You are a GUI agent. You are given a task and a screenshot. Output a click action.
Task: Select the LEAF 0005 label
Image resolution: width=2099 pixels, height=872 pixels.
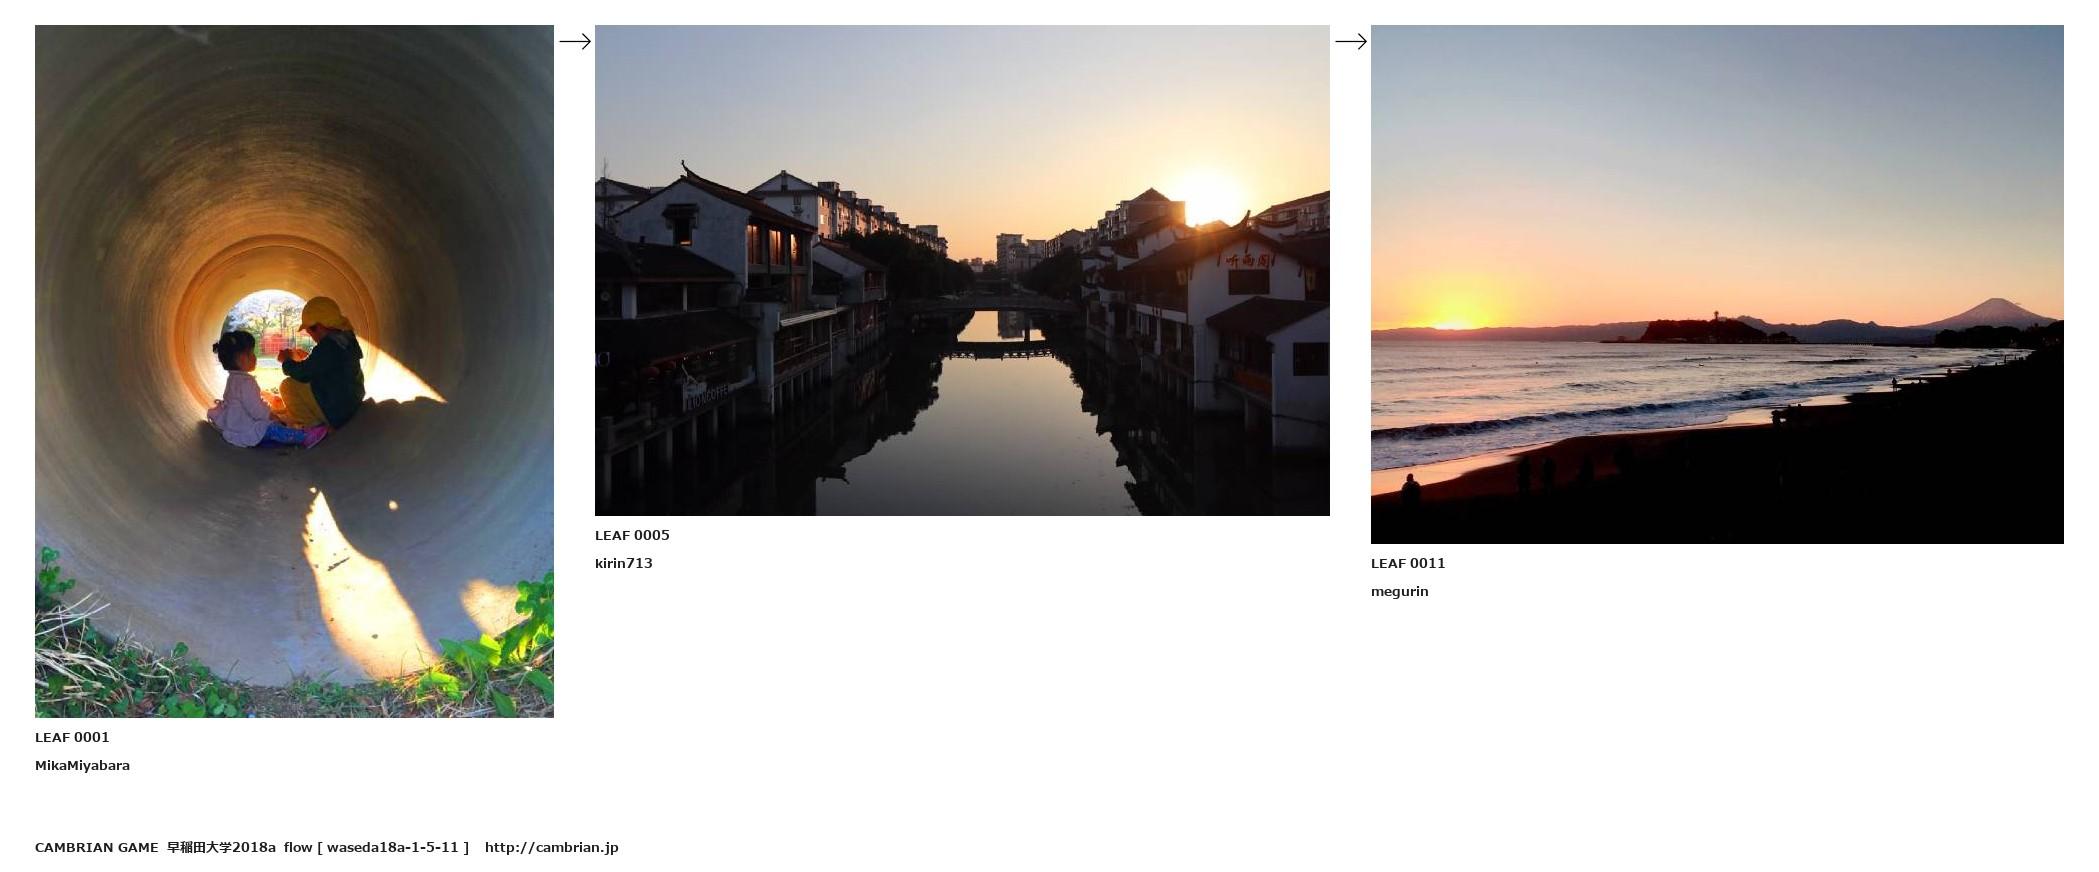[x=632, y=535]
